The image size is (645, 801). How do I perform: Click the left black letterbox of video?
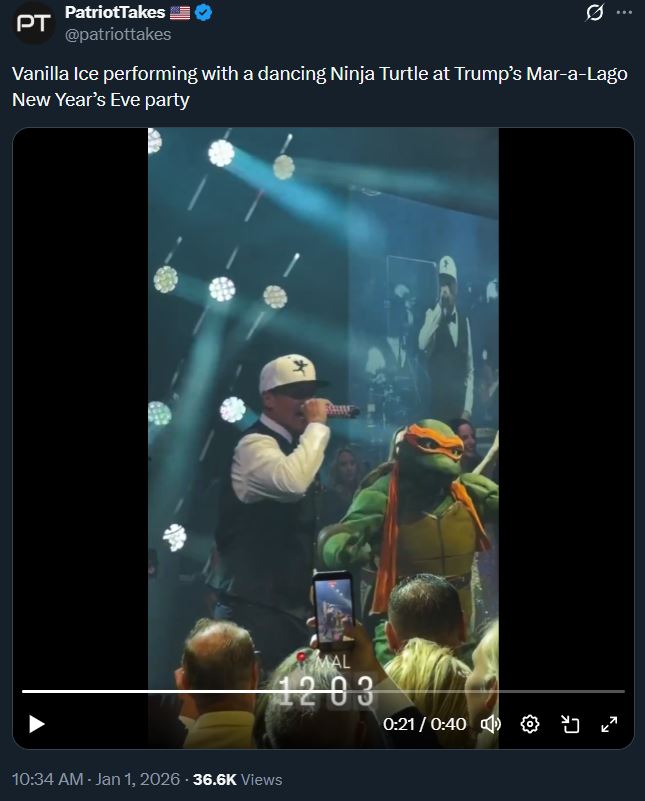coord(80,409)
